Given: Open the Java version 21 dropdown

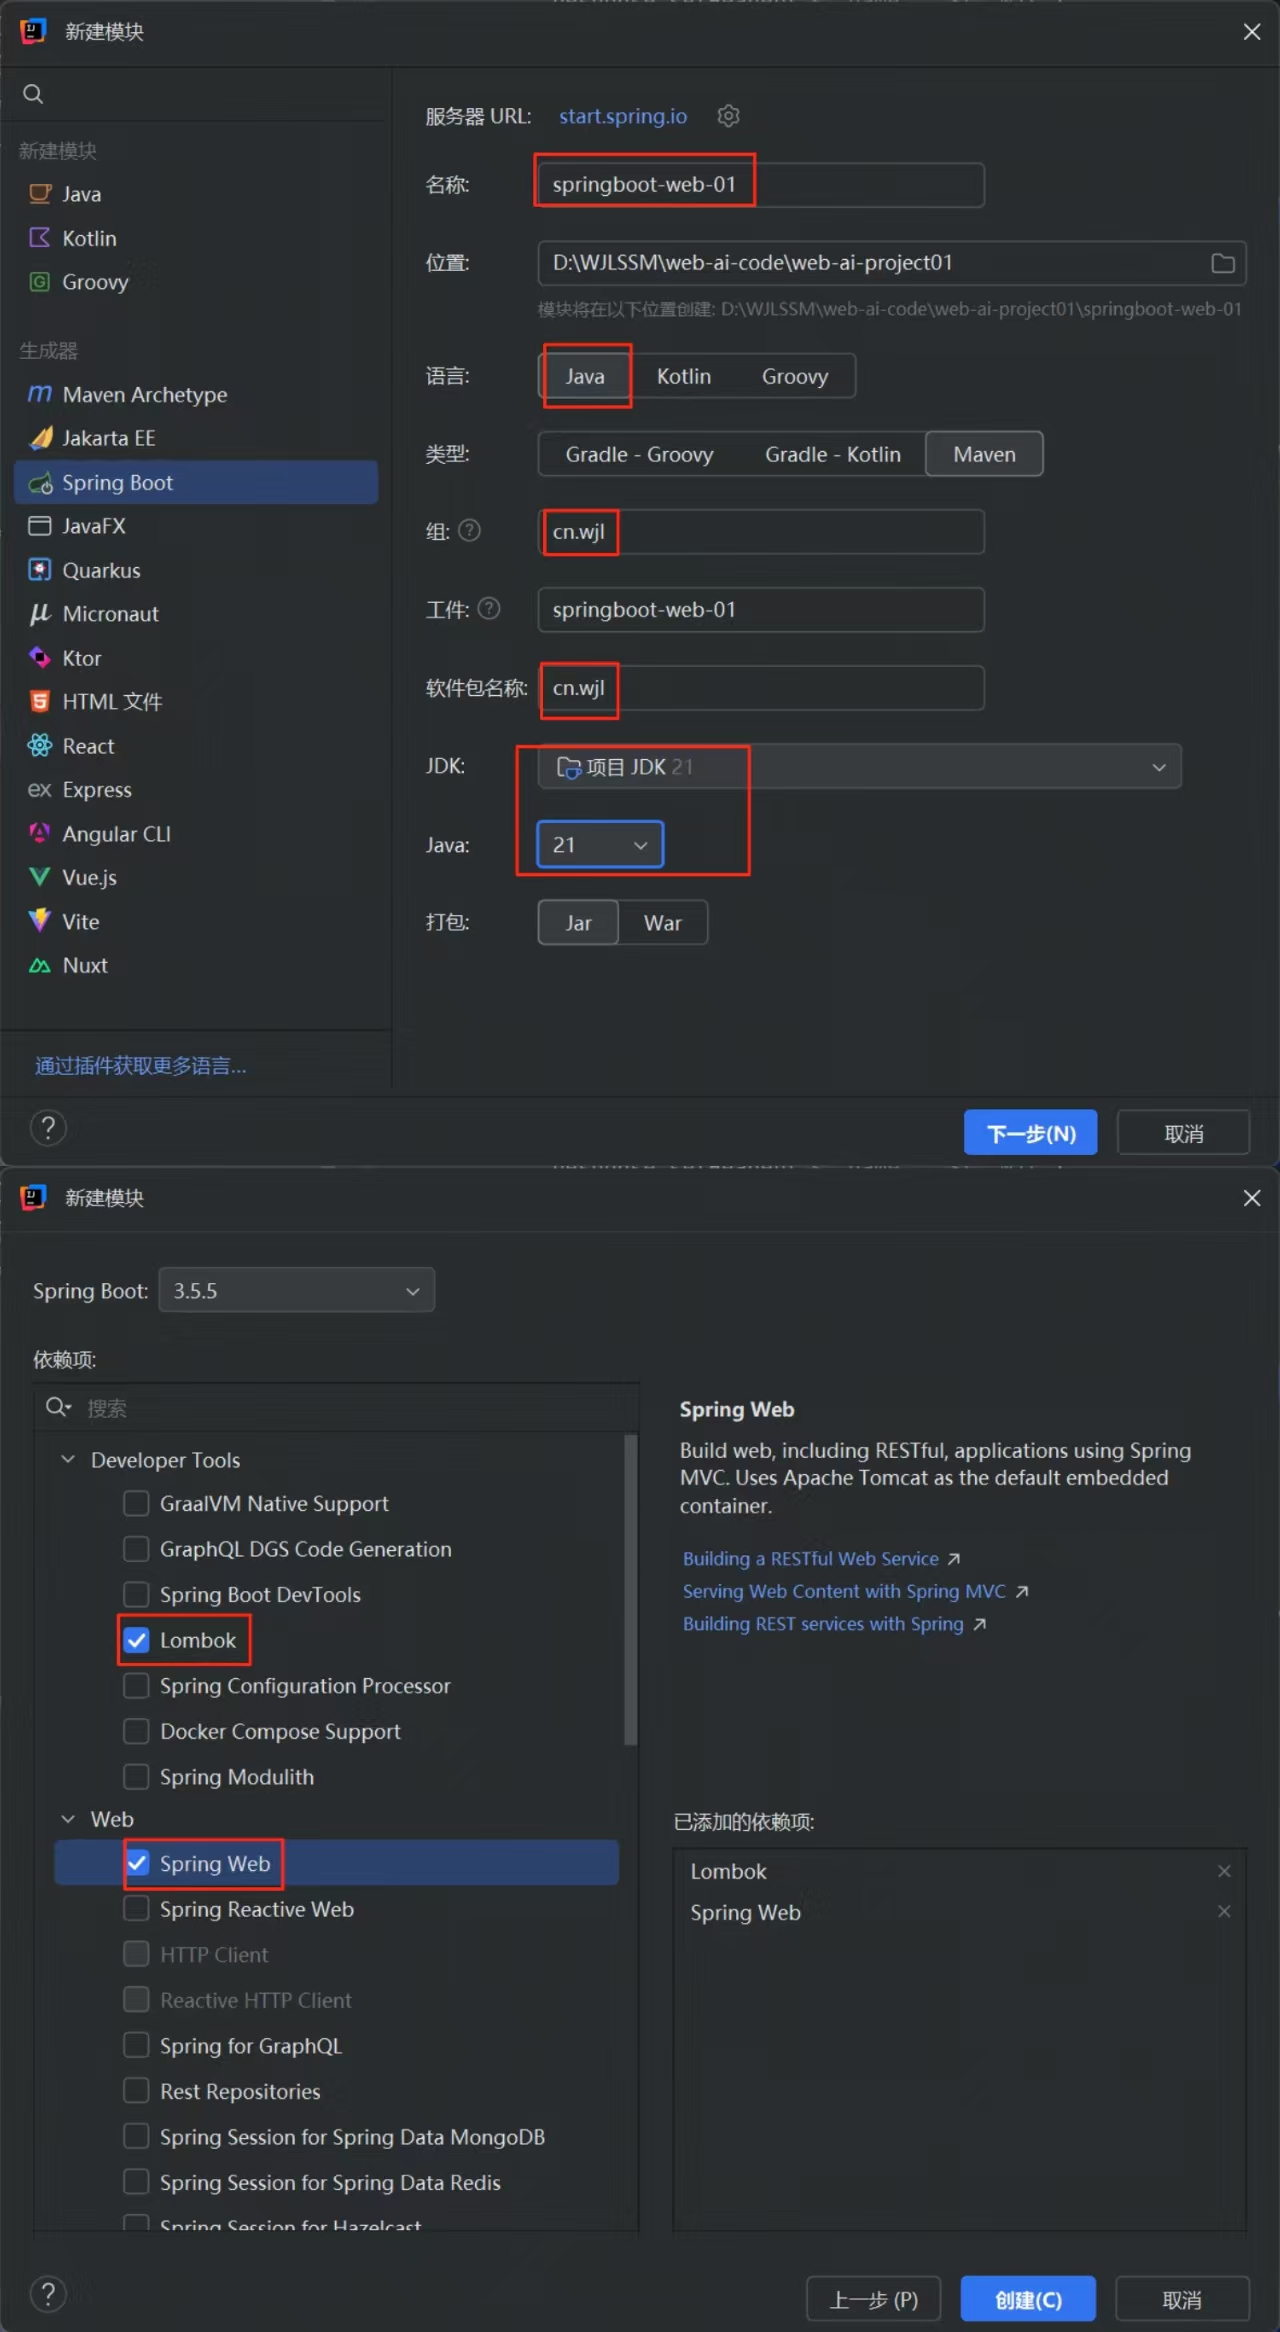Looking at the screenshot, I should point(600,845).
